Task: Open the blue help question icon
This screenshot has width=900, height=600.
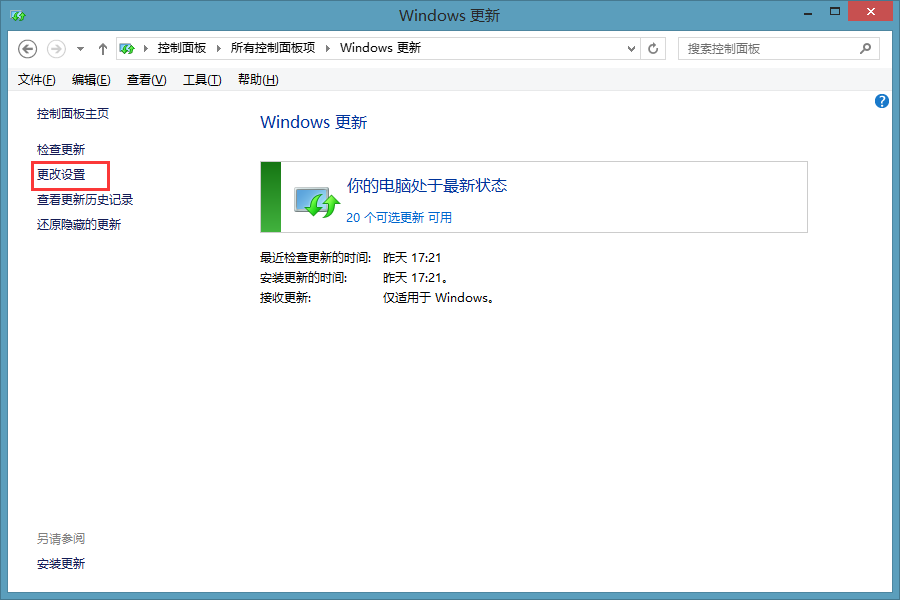Action: [x=882, y=101]
